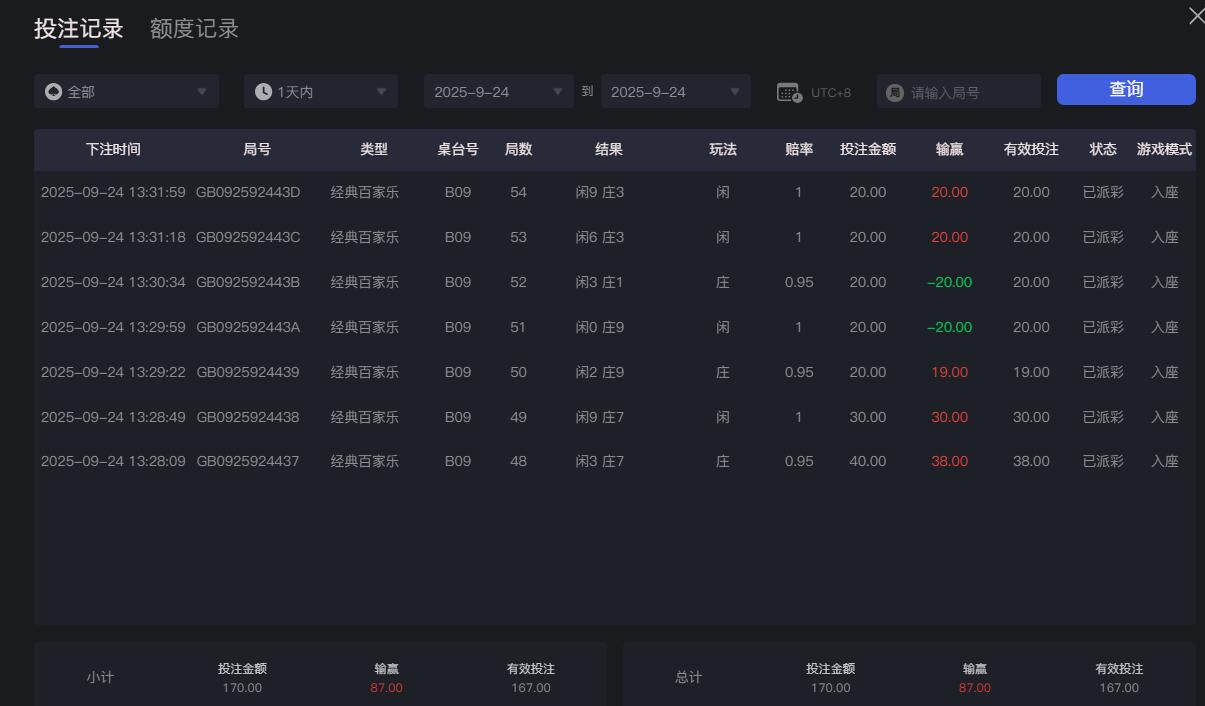Click the blue 查询 query button
This screenshot has height=706, width=1205.
[1126, 89]
